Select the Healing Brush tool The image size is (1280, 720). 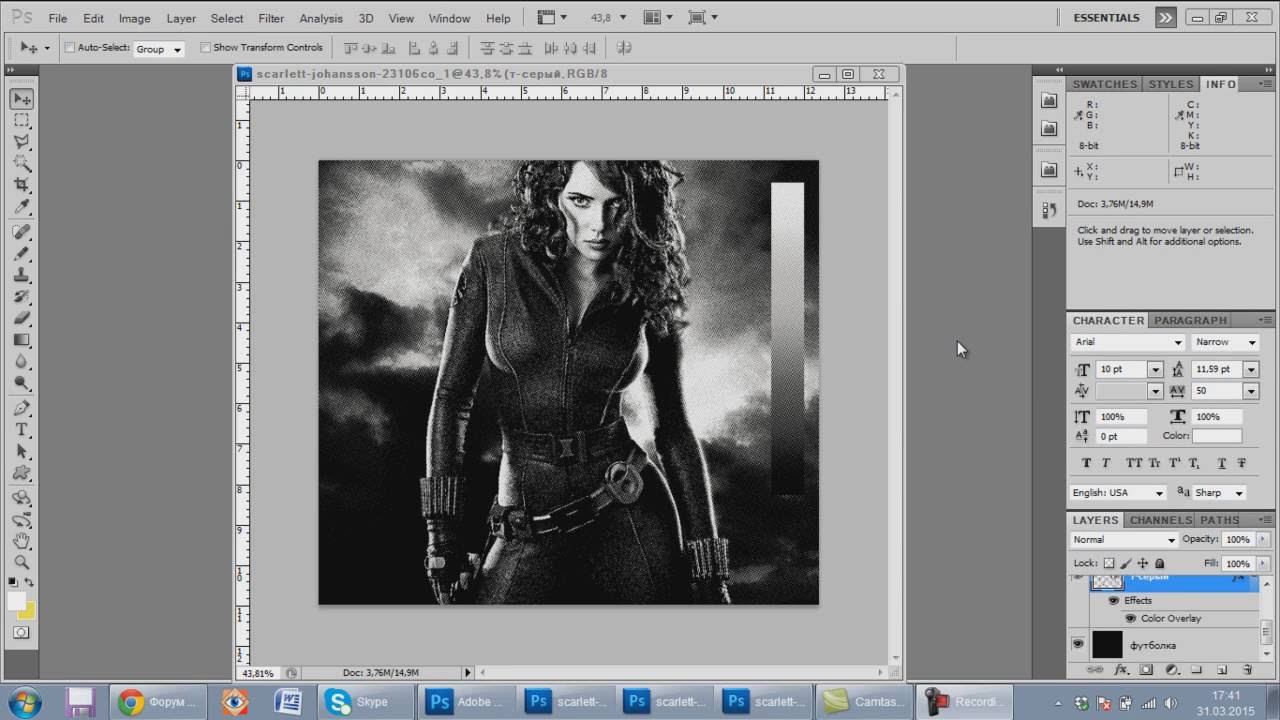(x=22, y=232)
